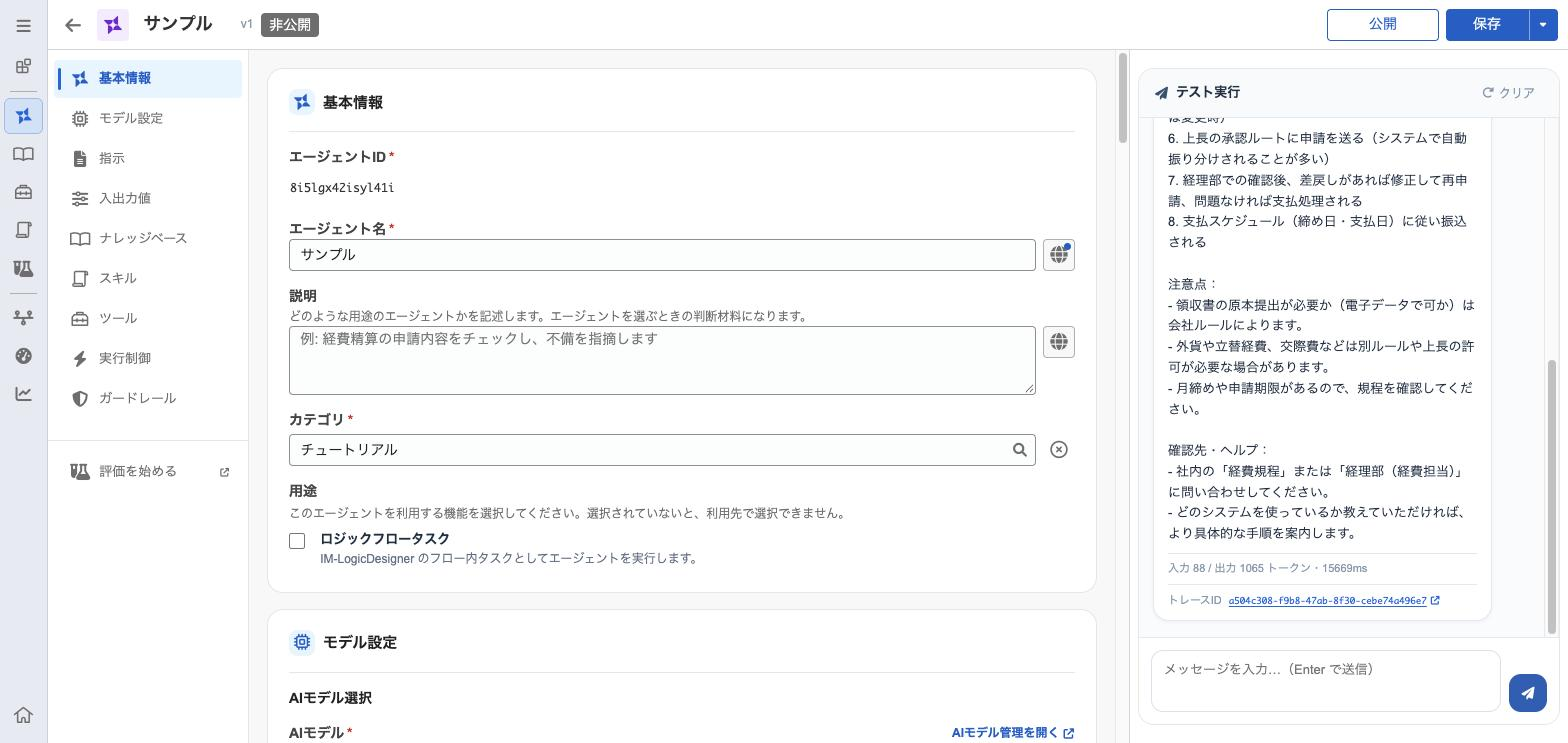Open the hamburger main menu
The height and width of the screenshot is (743, 1568).
[24, 25]
